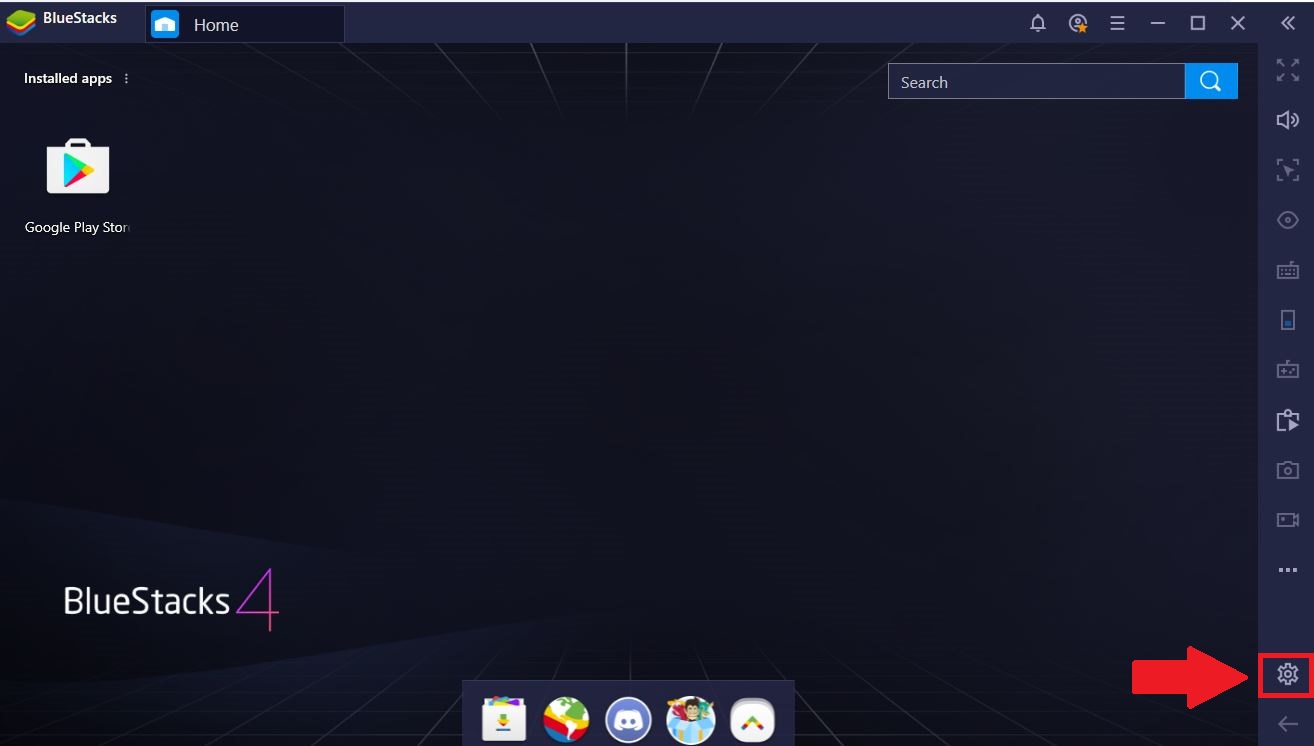Open the keyboard game controls icon
The width and height of the screenshot is (1314, 746).
(x=1288, y=270)
